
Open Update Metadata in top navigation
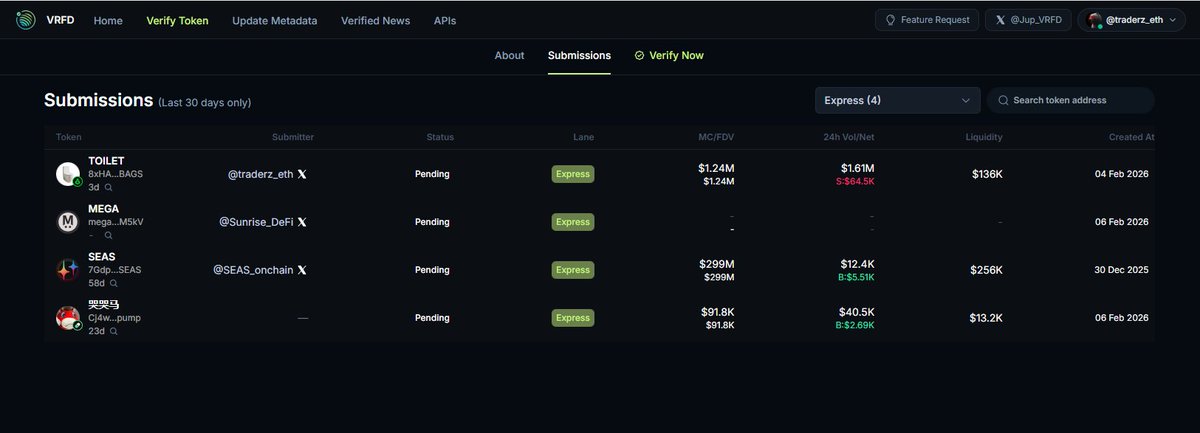pos(275,21)
